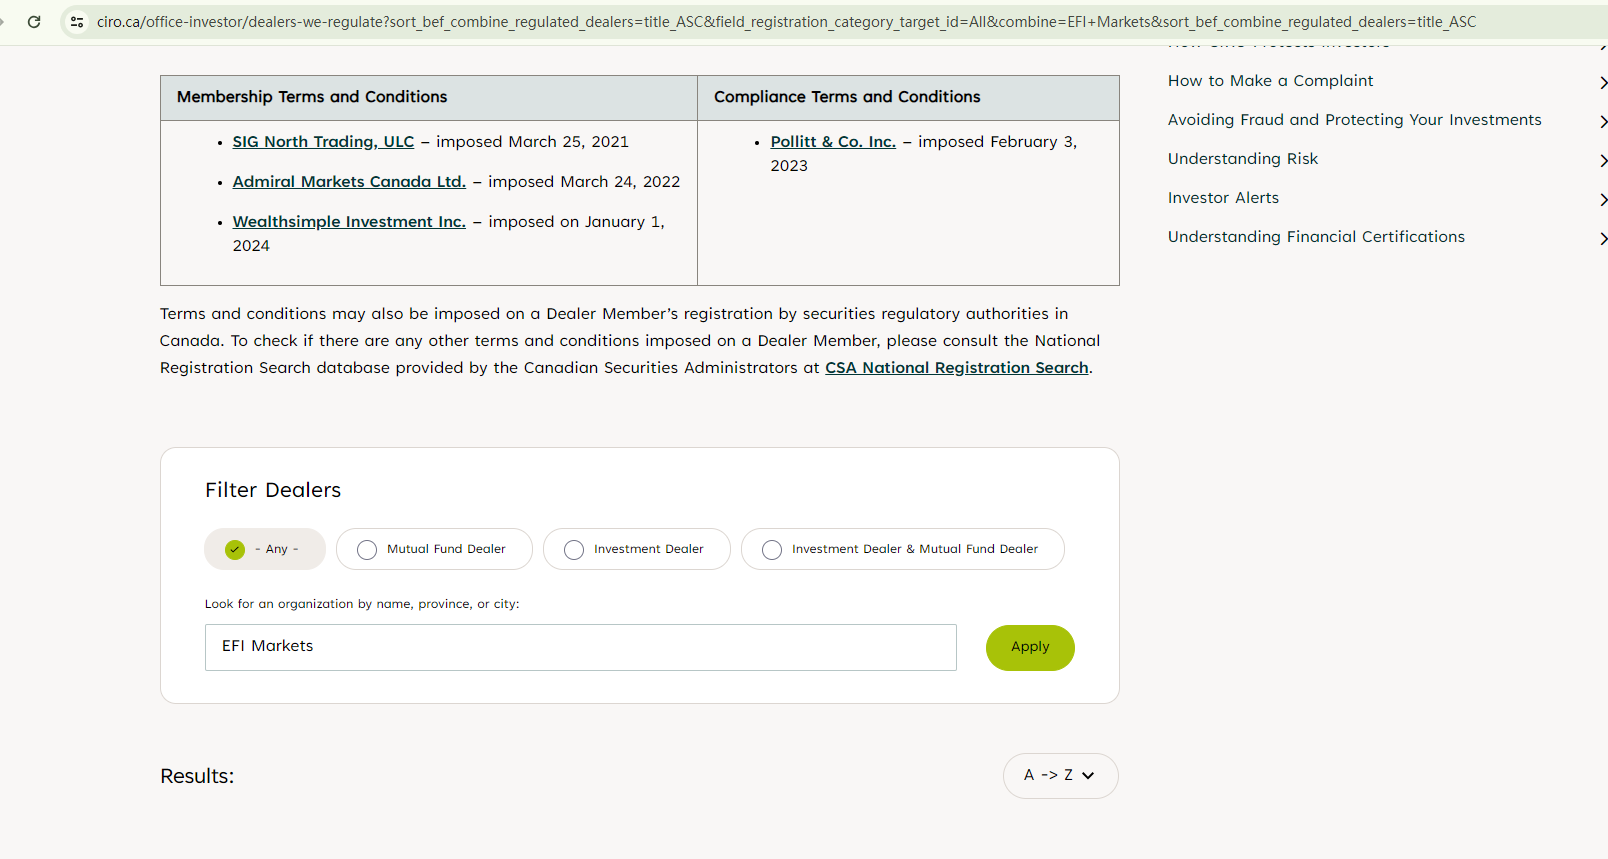Open Investor Alerts sidebar menu item

(x=1223, y=198)
